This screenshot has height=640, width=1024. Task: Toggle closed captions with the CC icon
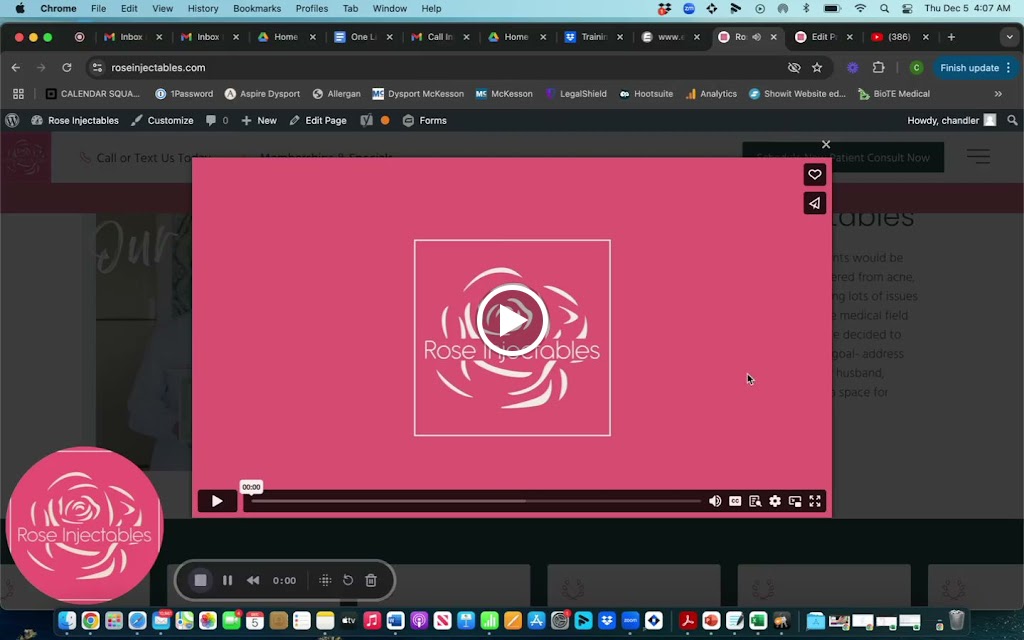pos(735,501)
